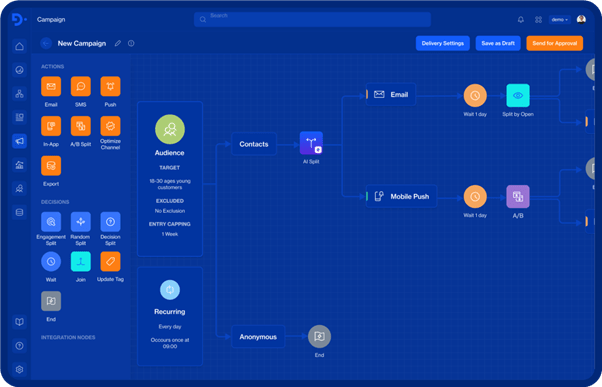Open the notifications bell icon

521,20
